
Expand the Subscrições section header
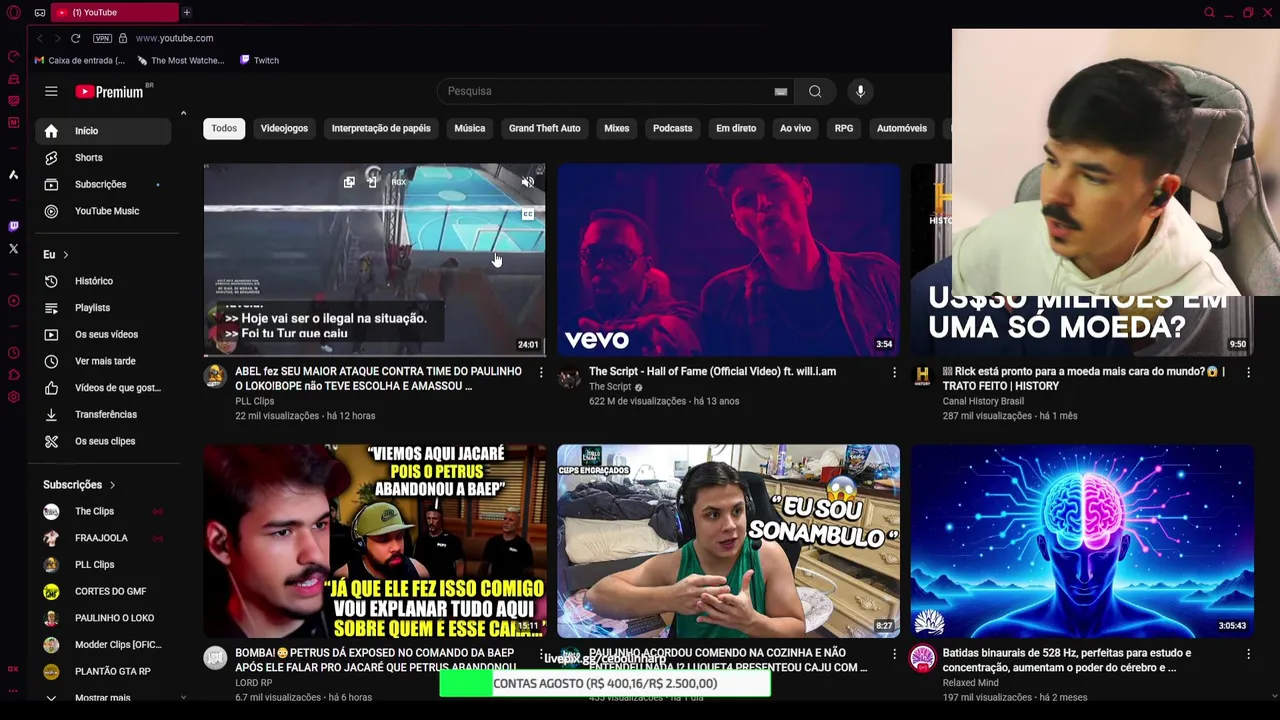point(79,484)
